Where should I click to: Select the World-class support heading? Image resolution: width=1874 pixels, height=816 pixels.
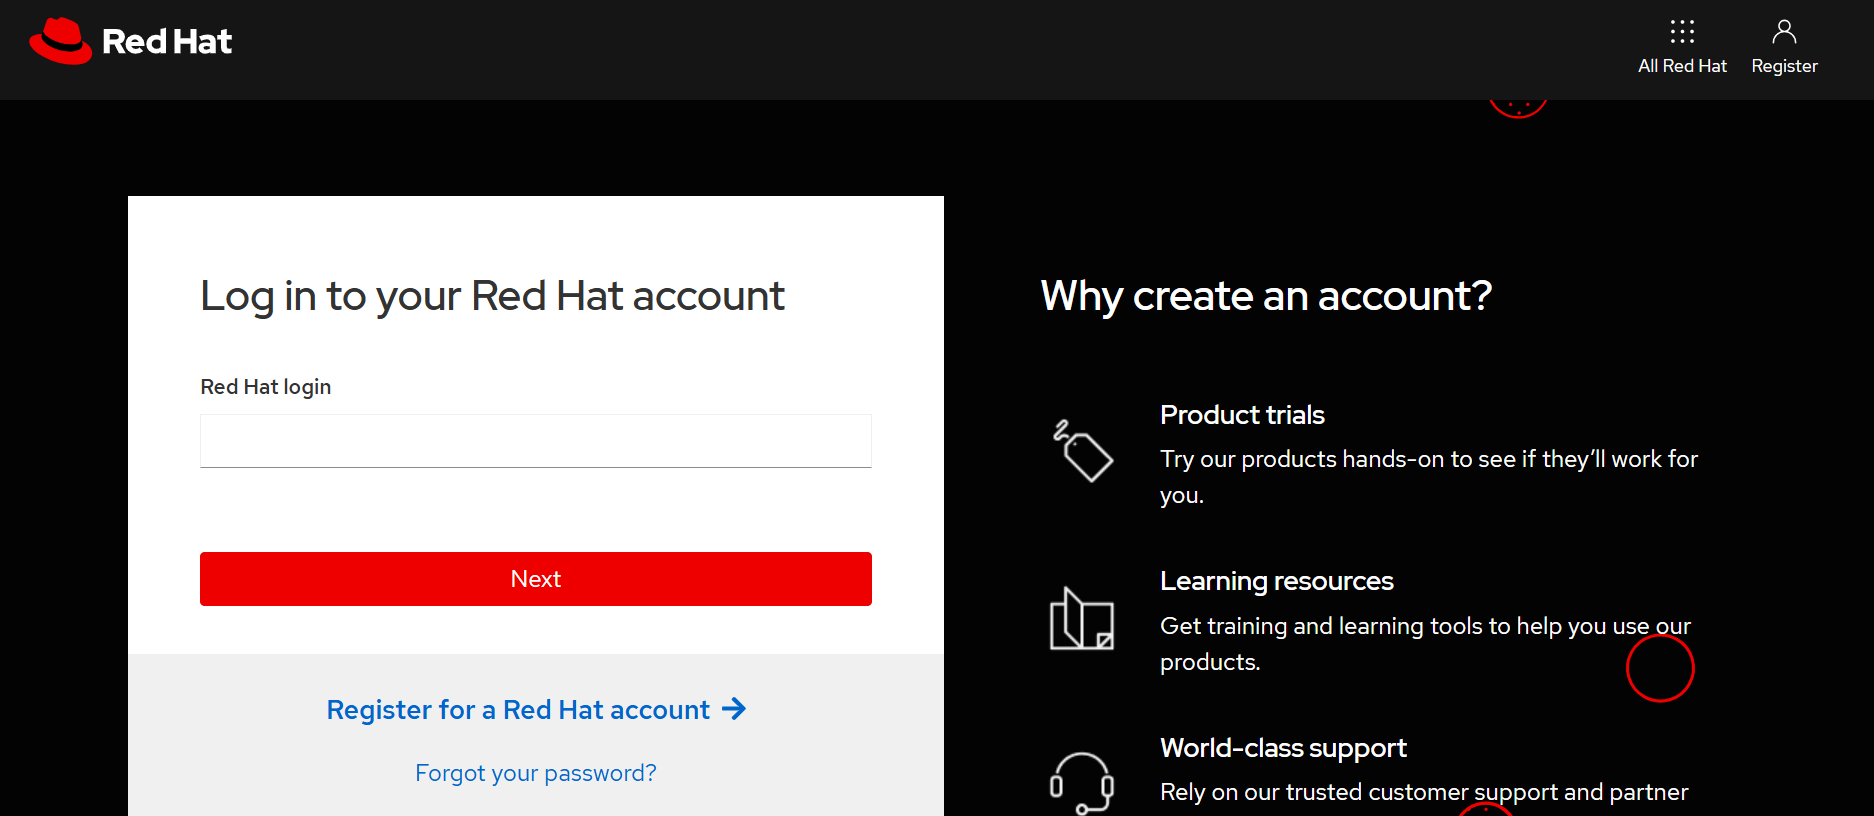1283,748
